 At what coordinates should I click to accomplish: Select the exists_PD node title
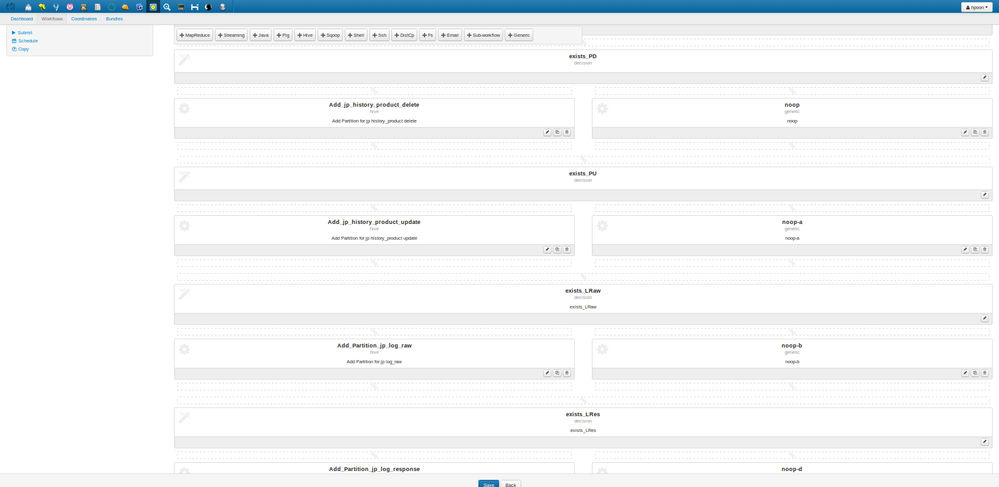click(582, 56)
